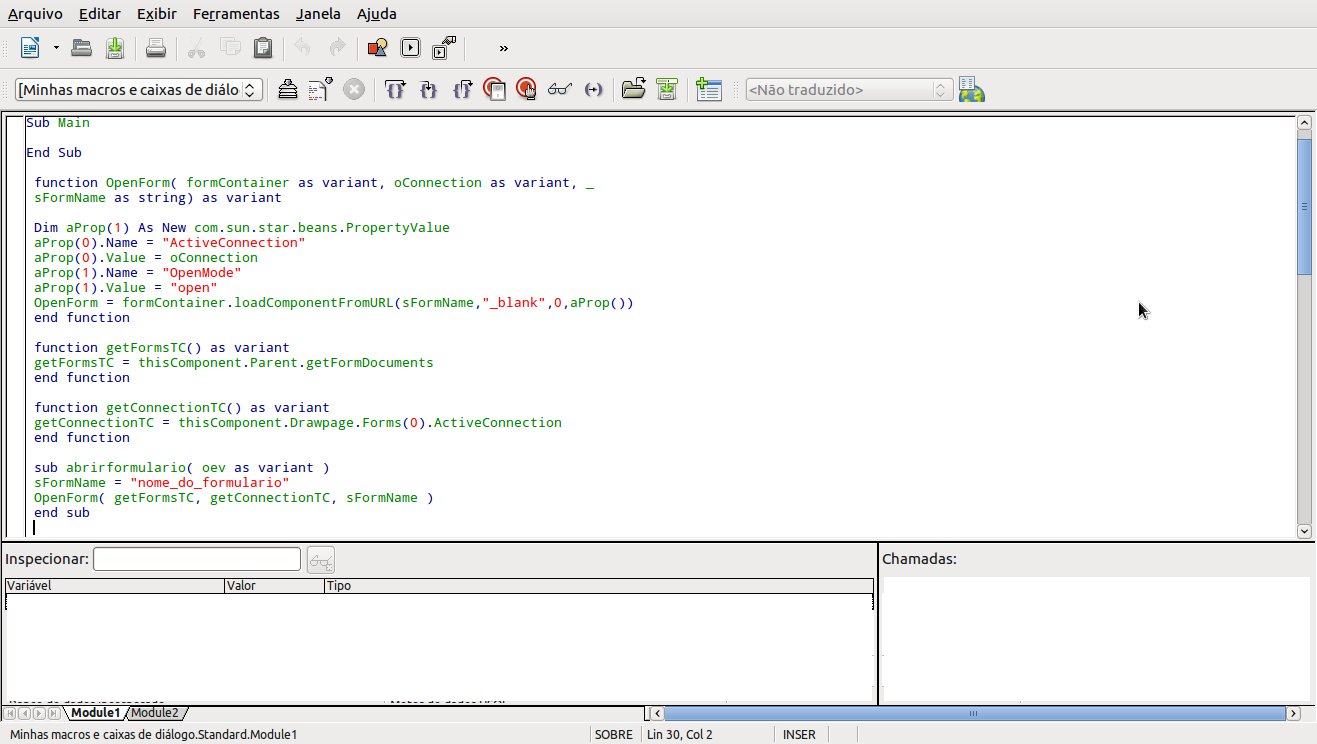Run the Basic macro

(x=320, y=89)
